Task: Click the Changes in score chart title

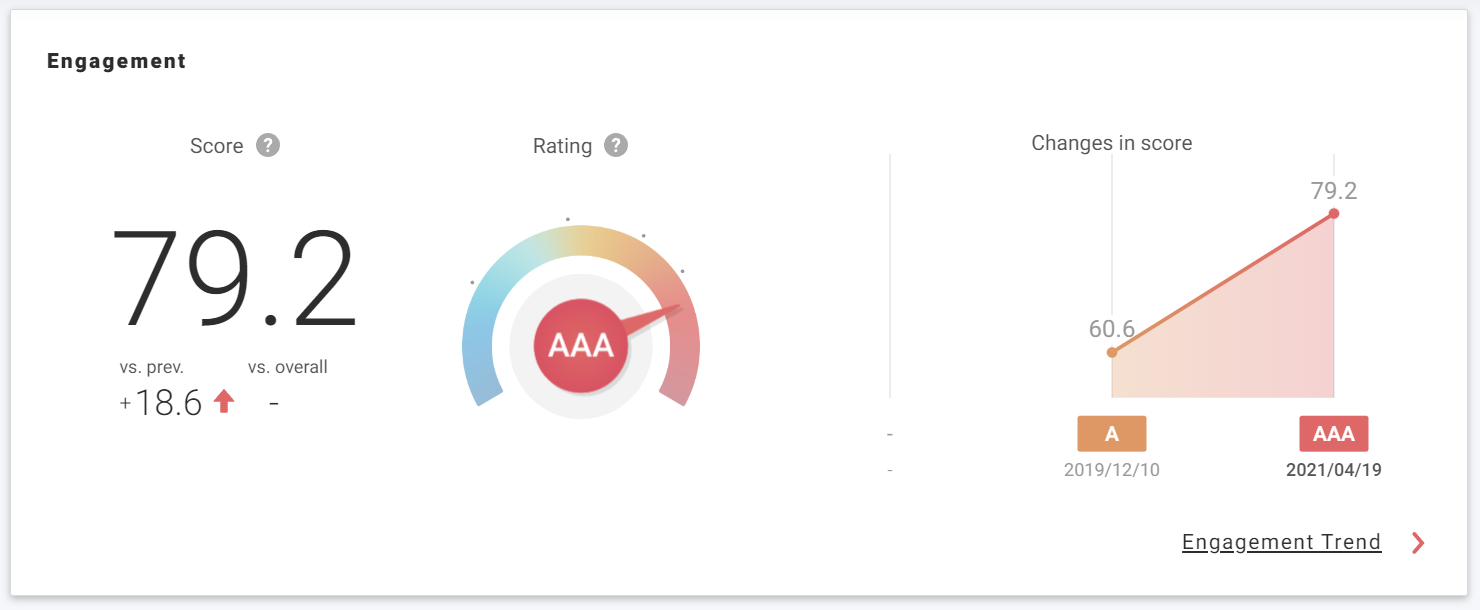Action: (1111, 143)
